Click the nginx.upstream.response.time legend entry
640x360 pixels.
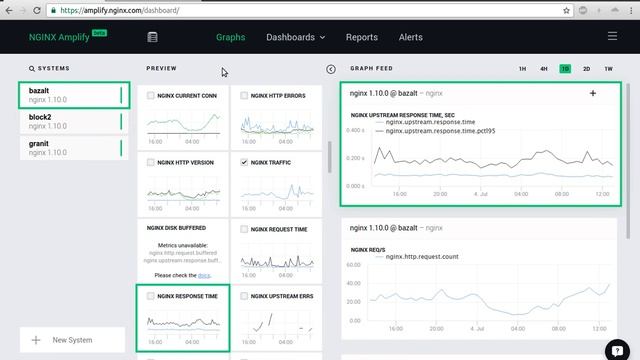coord(425,122)
